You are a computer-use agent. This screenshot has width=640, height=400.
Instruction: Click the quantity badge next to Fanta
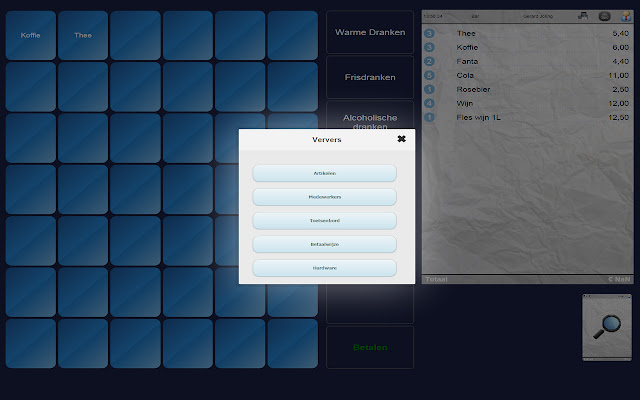(x=430, y=61)
